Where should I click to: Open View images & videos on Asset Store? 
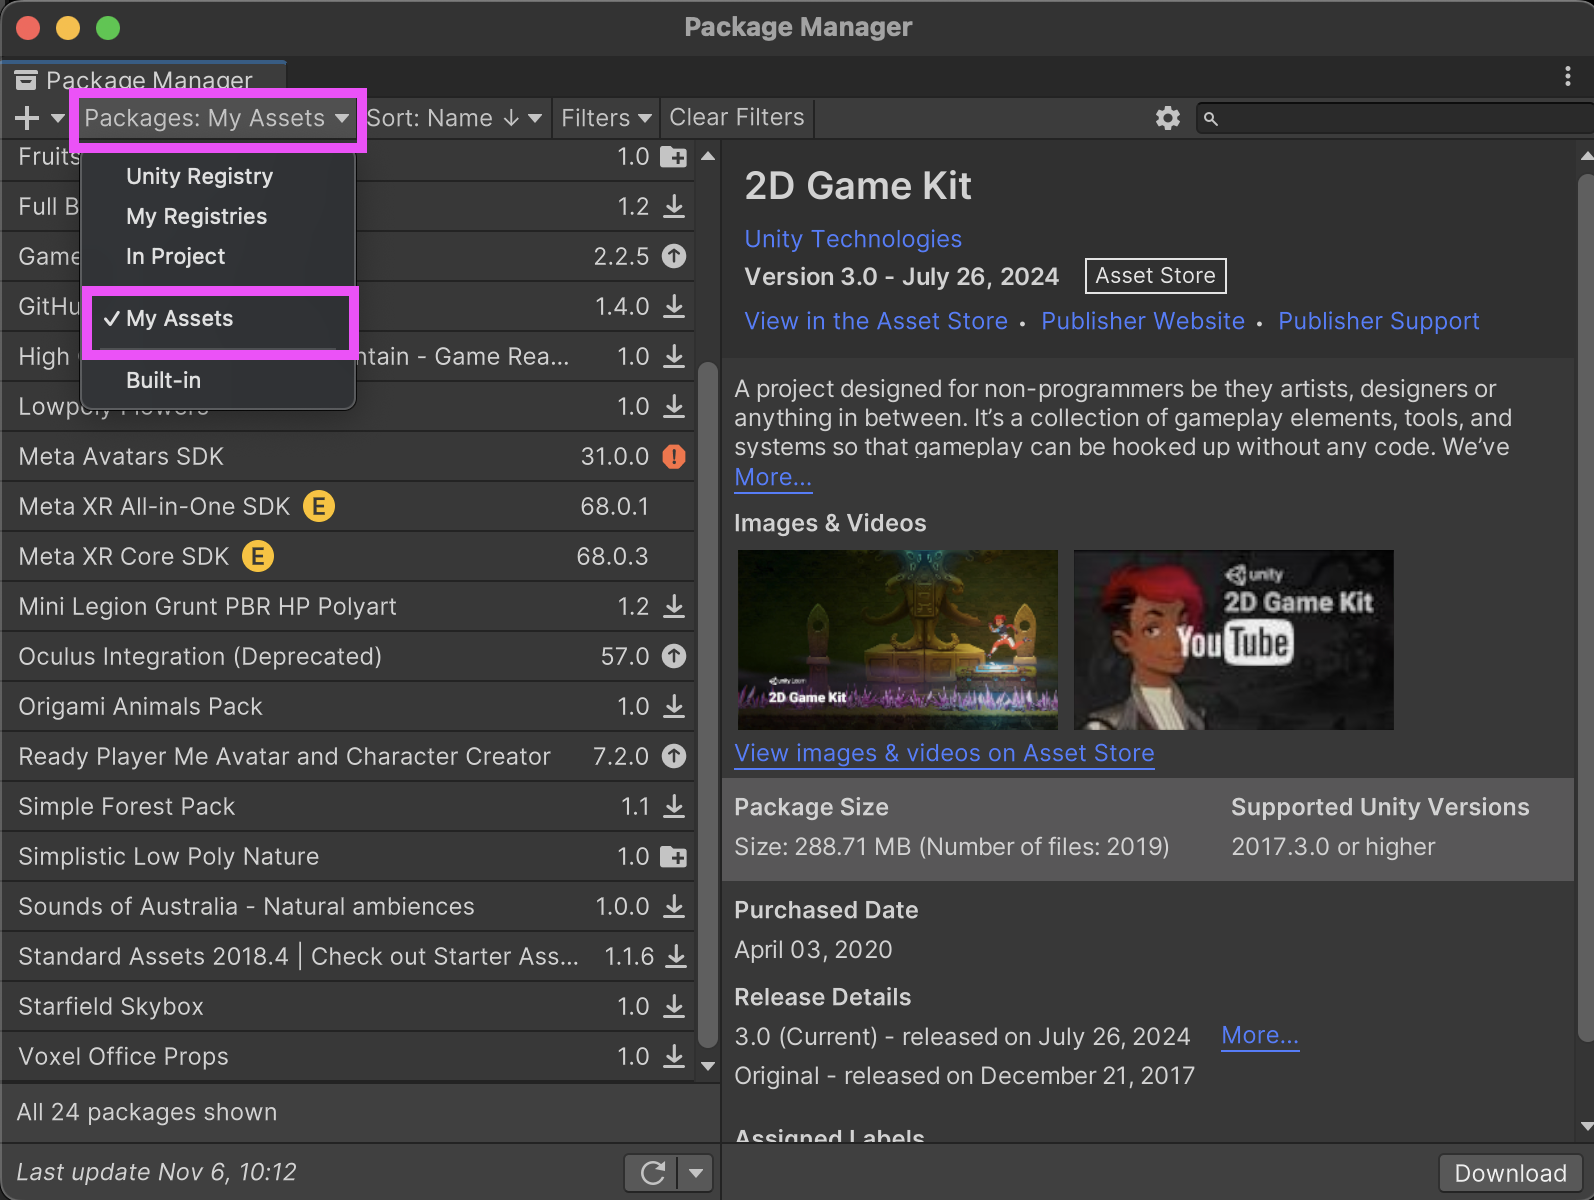pos(944,753)
